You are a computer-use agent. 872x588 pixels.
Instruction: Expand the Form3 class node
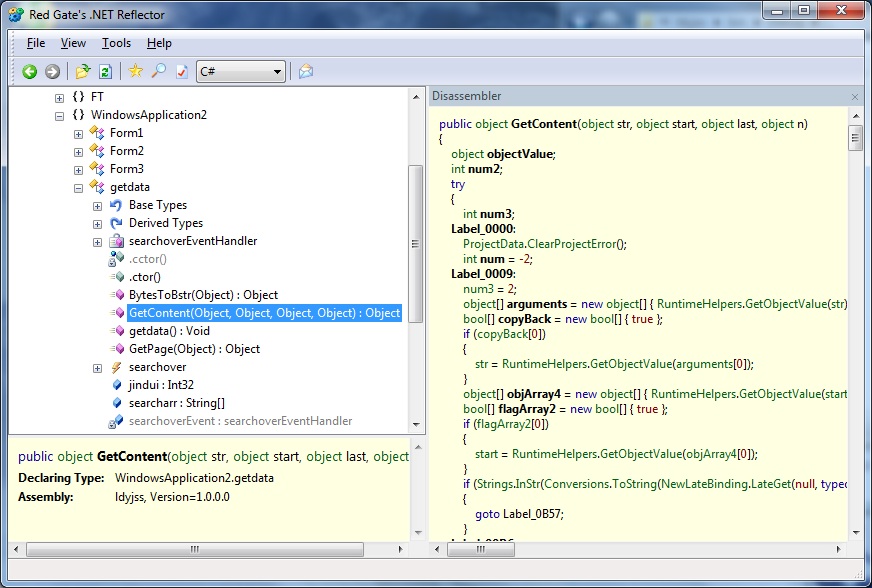78,170
